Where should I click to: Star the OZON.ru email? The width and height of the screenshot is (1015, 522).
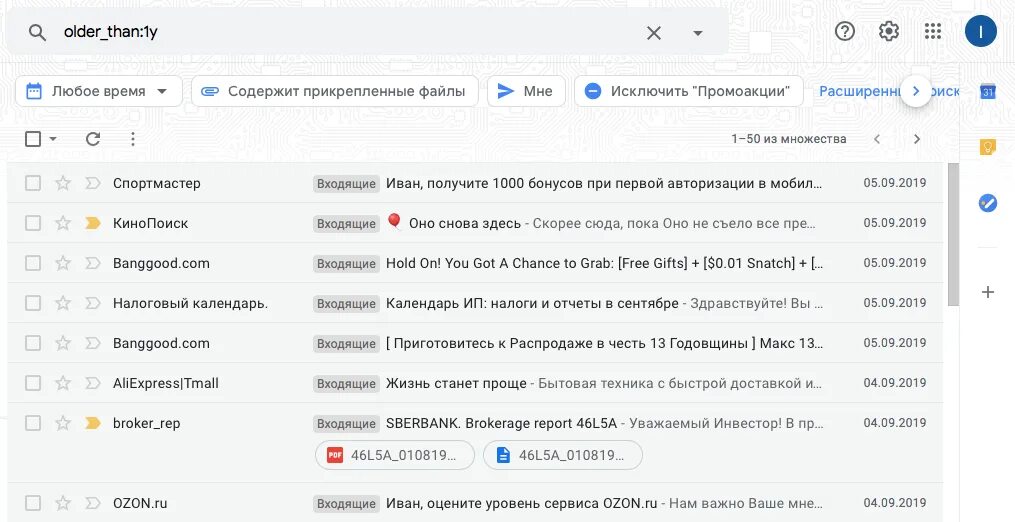[x=63, y=503]
